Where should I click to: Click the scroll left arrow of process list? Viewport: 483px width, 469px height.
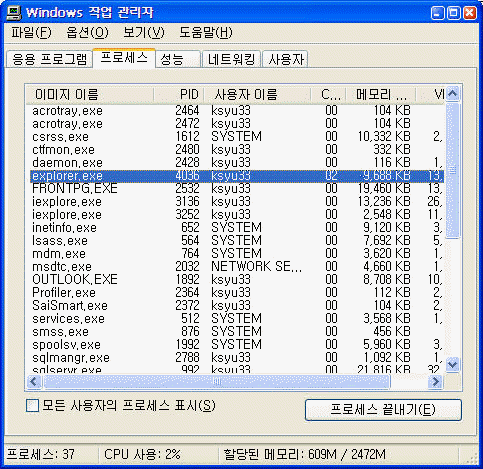click(x=34, y=382)
